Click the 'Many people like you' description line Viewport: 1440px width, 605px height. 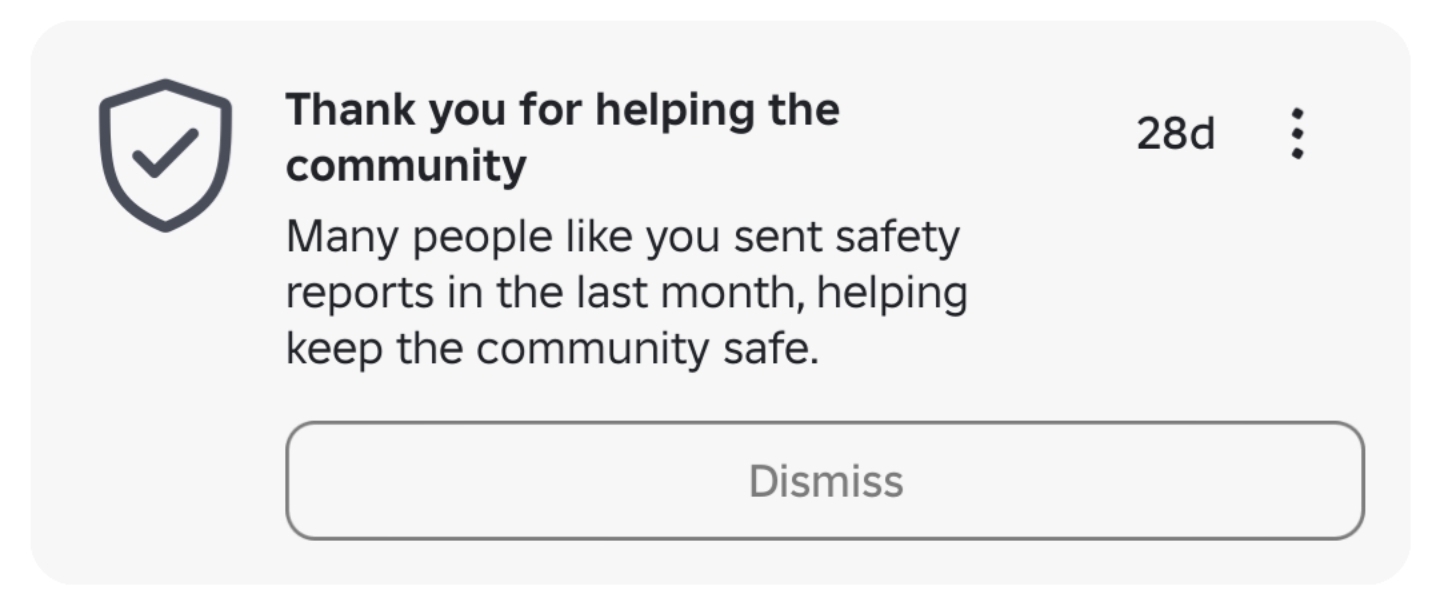622,238
